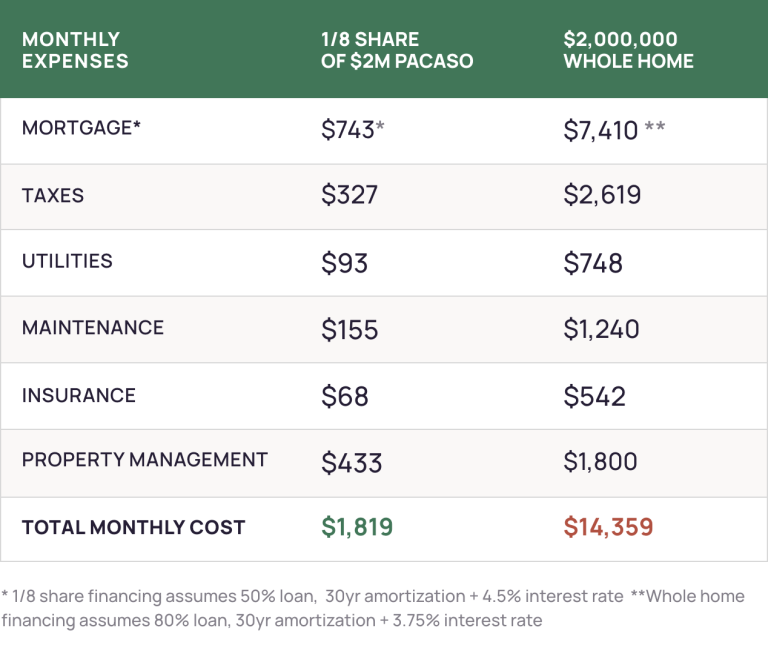Click the financing assumptions footnote text
This screenshot has height=648, width=768.
pos(373,608)
